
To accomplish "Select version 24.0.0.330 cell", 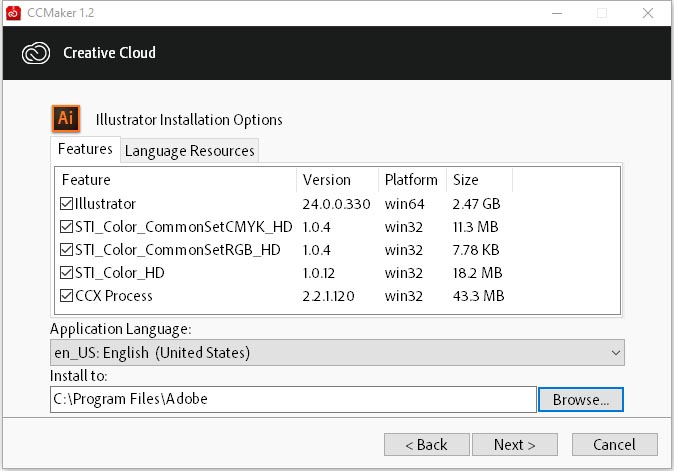I will [x=336, y=204].
